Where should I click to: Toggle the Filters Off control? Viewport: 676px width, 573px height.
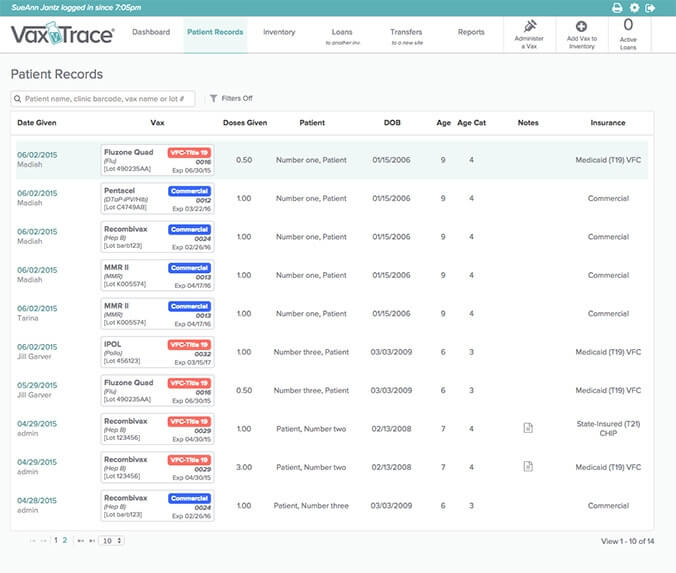(x=231, y=98)
